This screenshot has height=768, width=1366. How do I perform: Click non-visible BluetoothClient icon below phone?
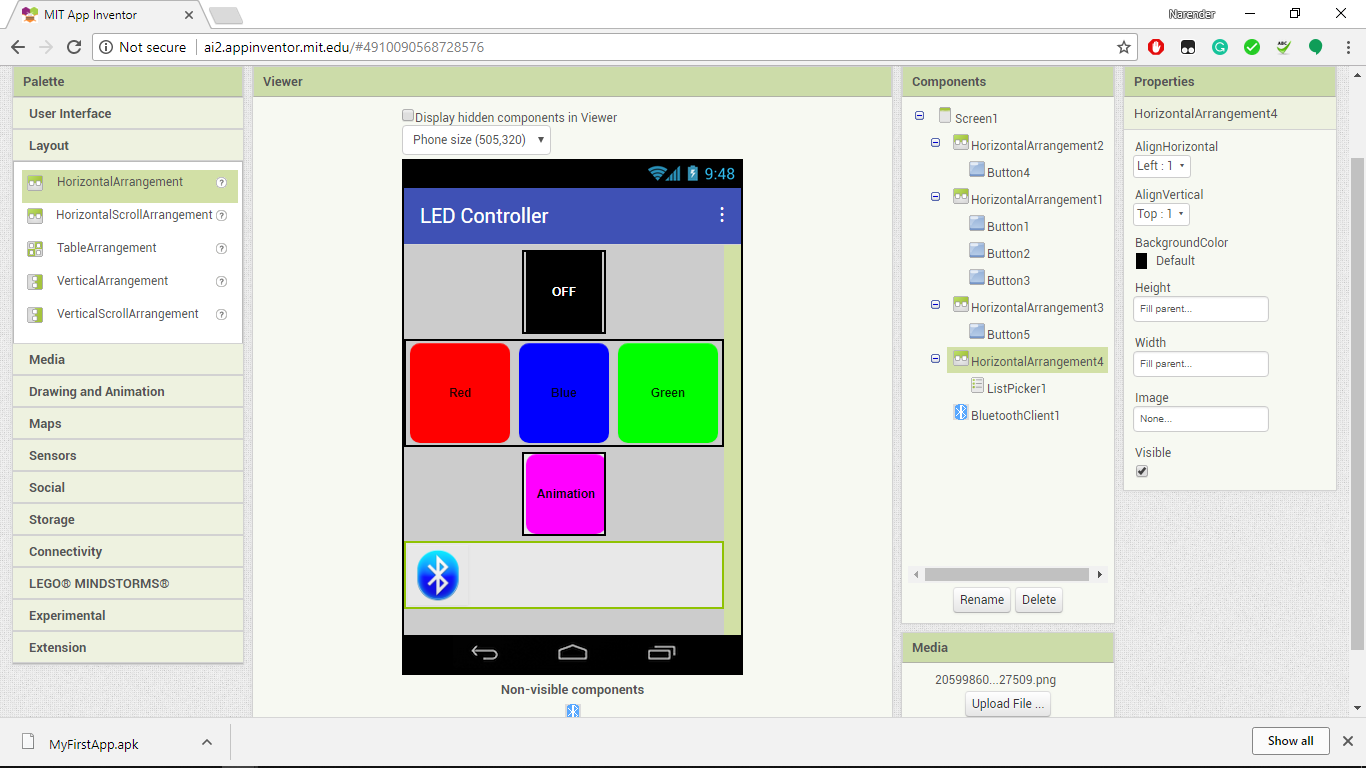(573, 710)
